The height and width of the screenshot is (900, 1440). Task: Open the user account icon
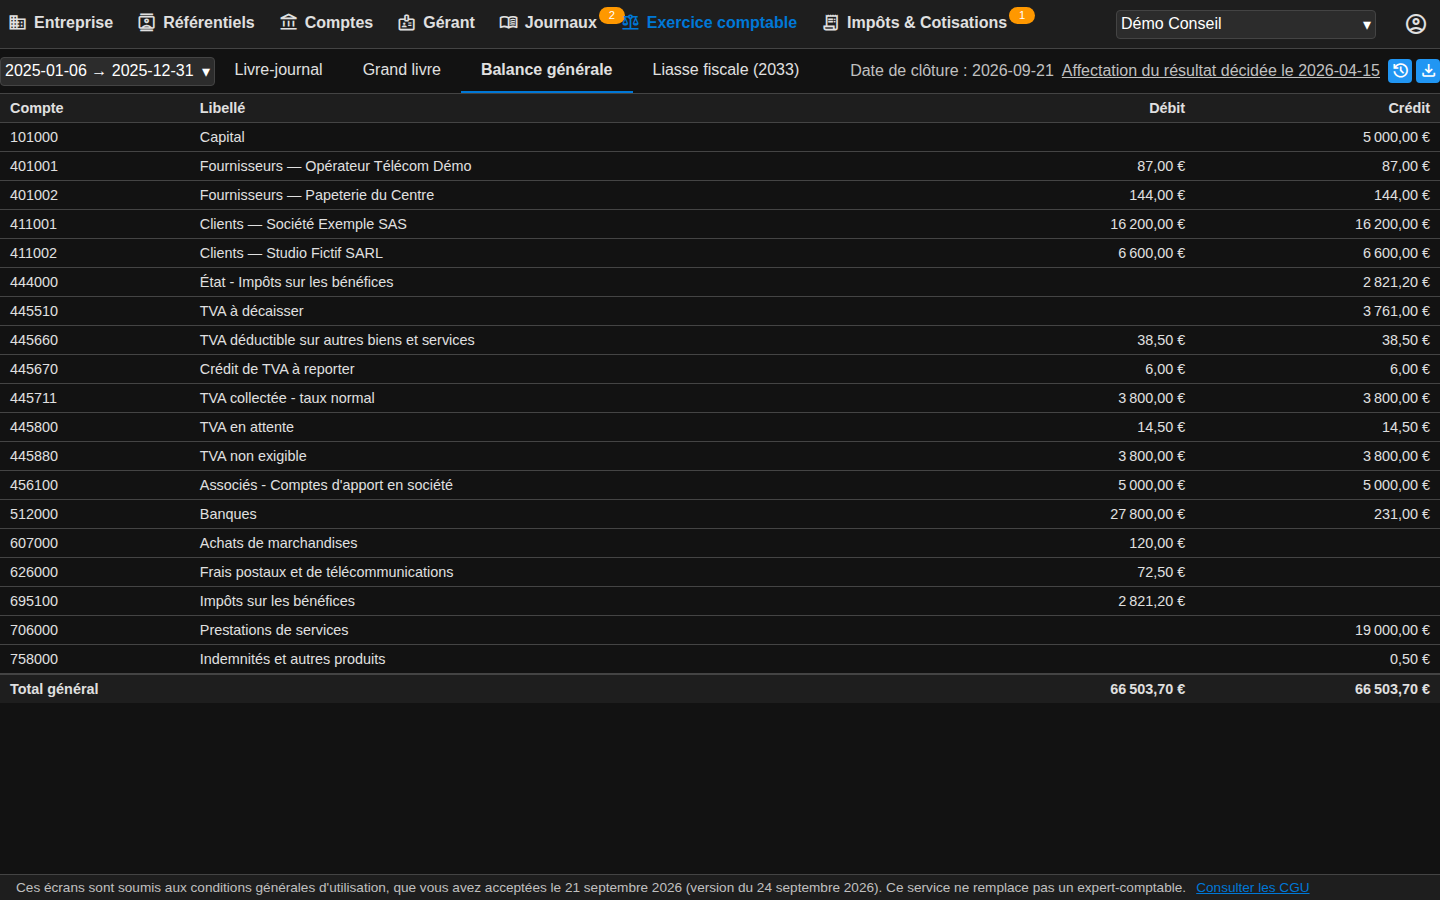[x=1416, y=24]
